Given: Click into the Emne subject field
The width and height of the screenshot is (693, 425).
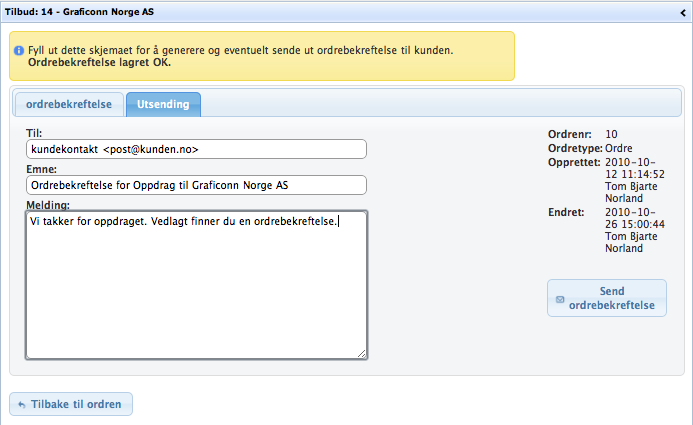Looking at the screenshot, I should 196,185.
